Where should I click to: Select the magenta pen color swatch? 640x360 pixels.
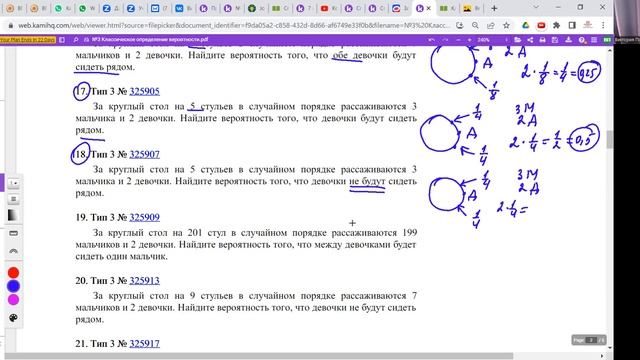coord(13,300)
